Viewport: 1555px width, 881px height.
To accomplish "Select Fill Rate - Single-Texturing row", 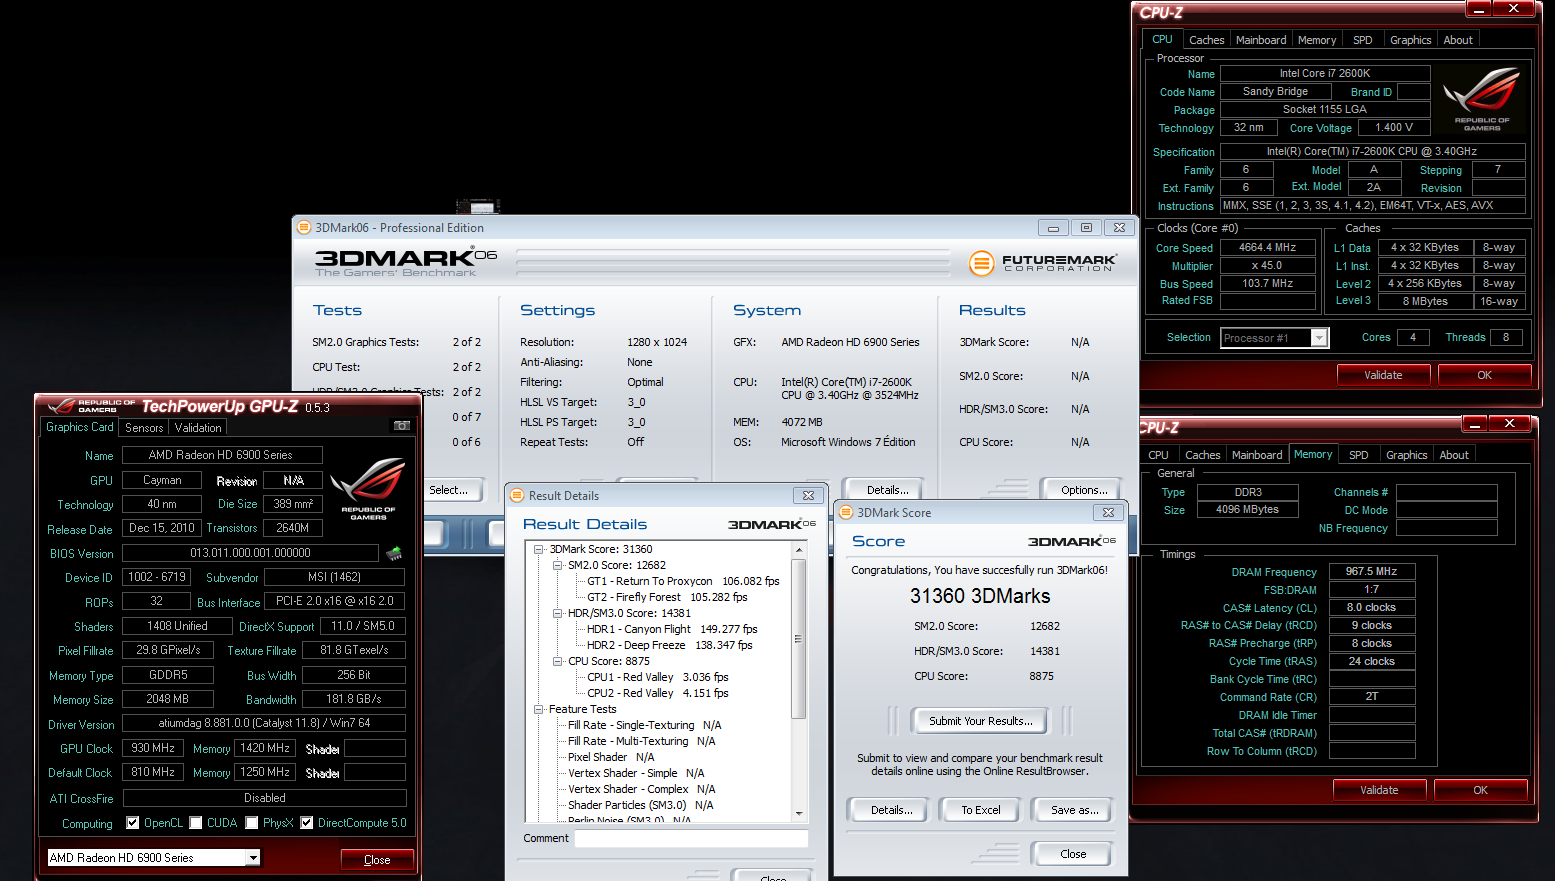I will [644, 725].
